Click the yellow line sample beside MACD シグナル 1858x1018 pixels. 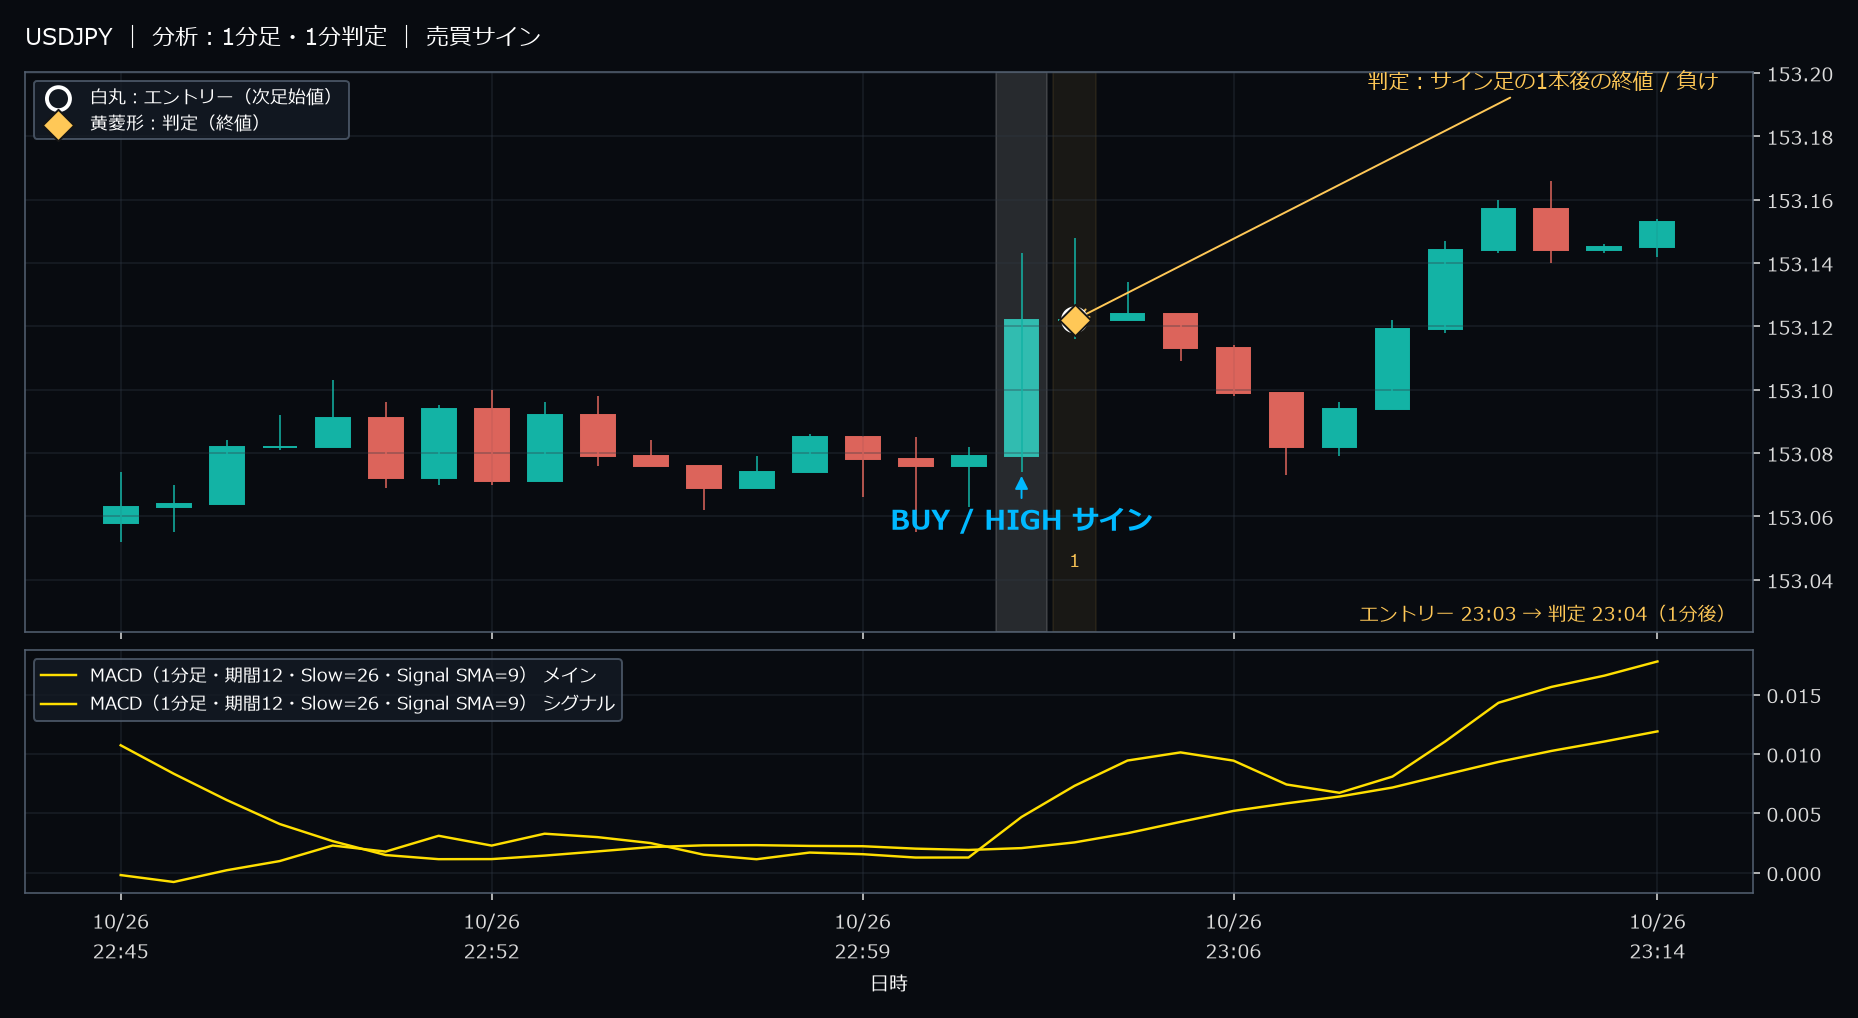point(59,704)
